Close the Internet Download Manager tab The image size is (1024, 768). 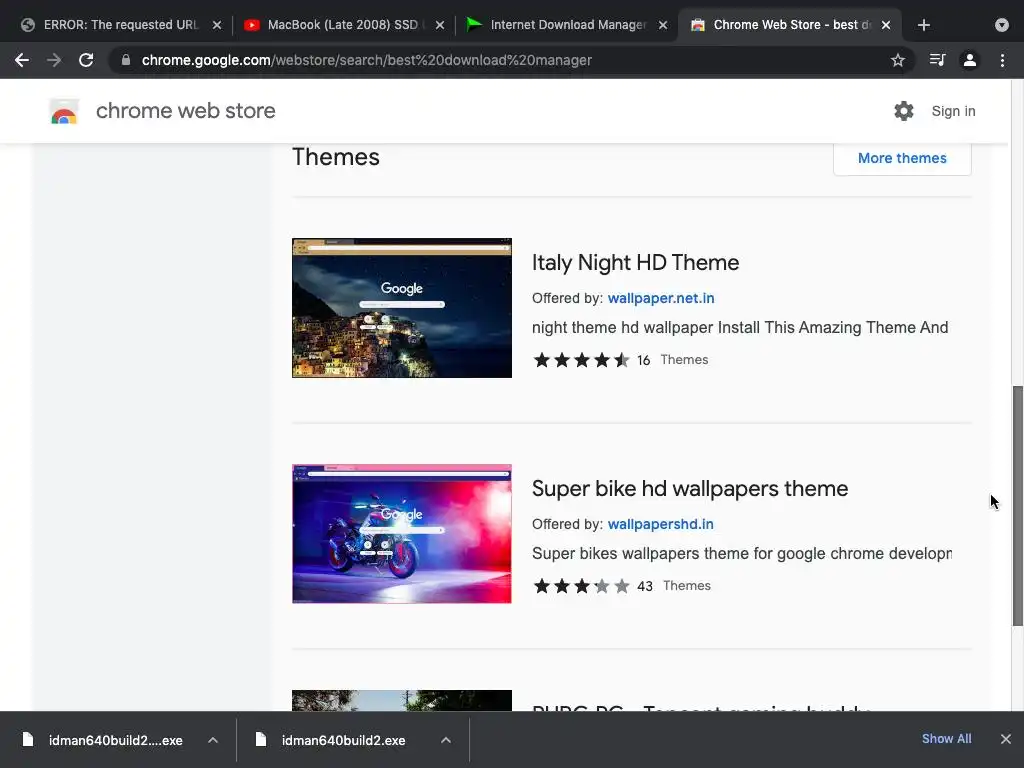pyautogui.click(x=663, y=25)
